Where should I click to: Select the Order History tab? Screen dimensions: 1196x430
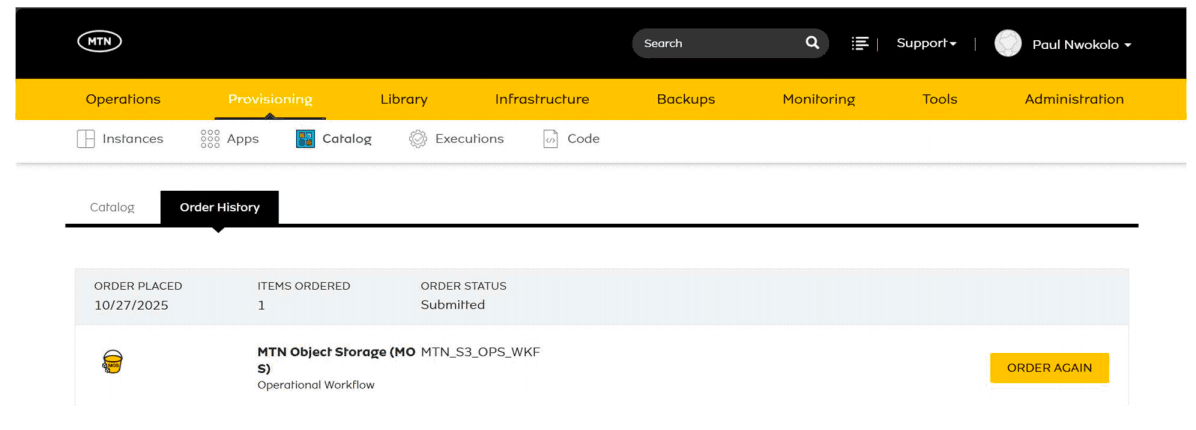[x=220, y=207]
